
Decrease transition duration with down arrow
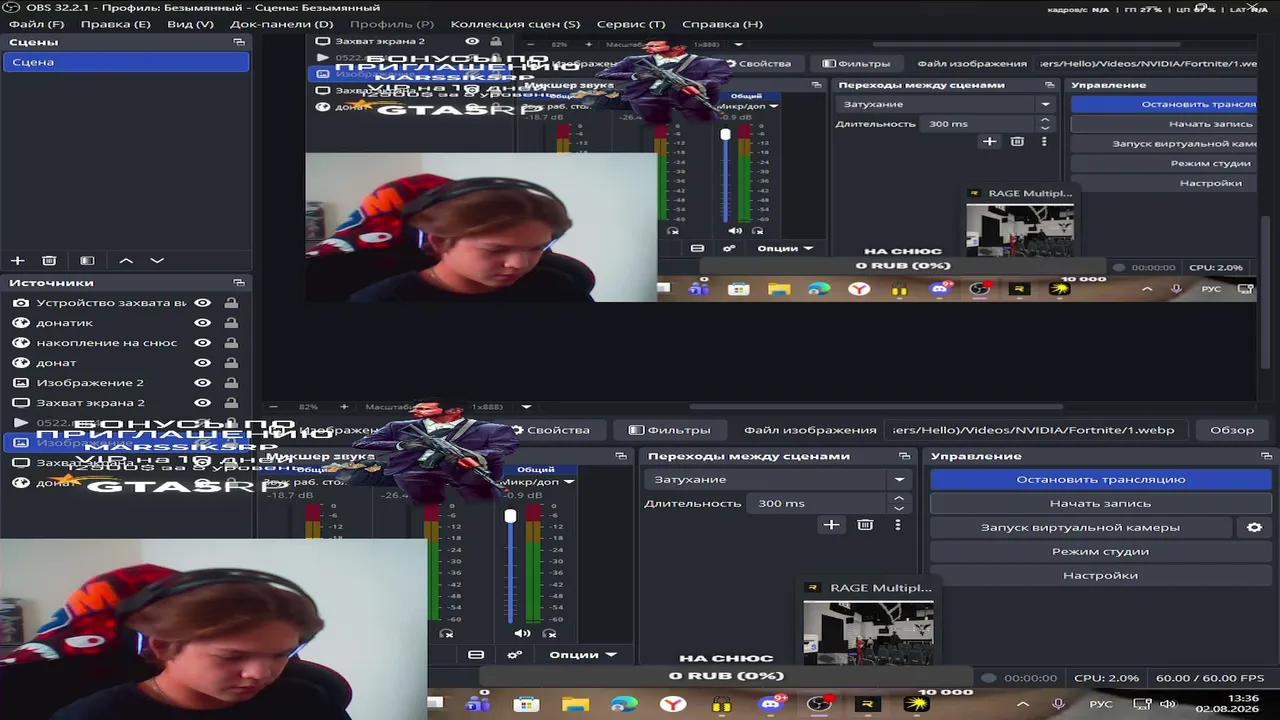899,509
